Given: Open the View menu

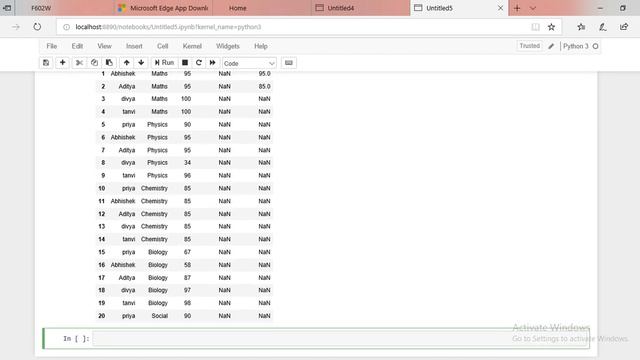Looking at the screenshot, I should pos(104,46).
